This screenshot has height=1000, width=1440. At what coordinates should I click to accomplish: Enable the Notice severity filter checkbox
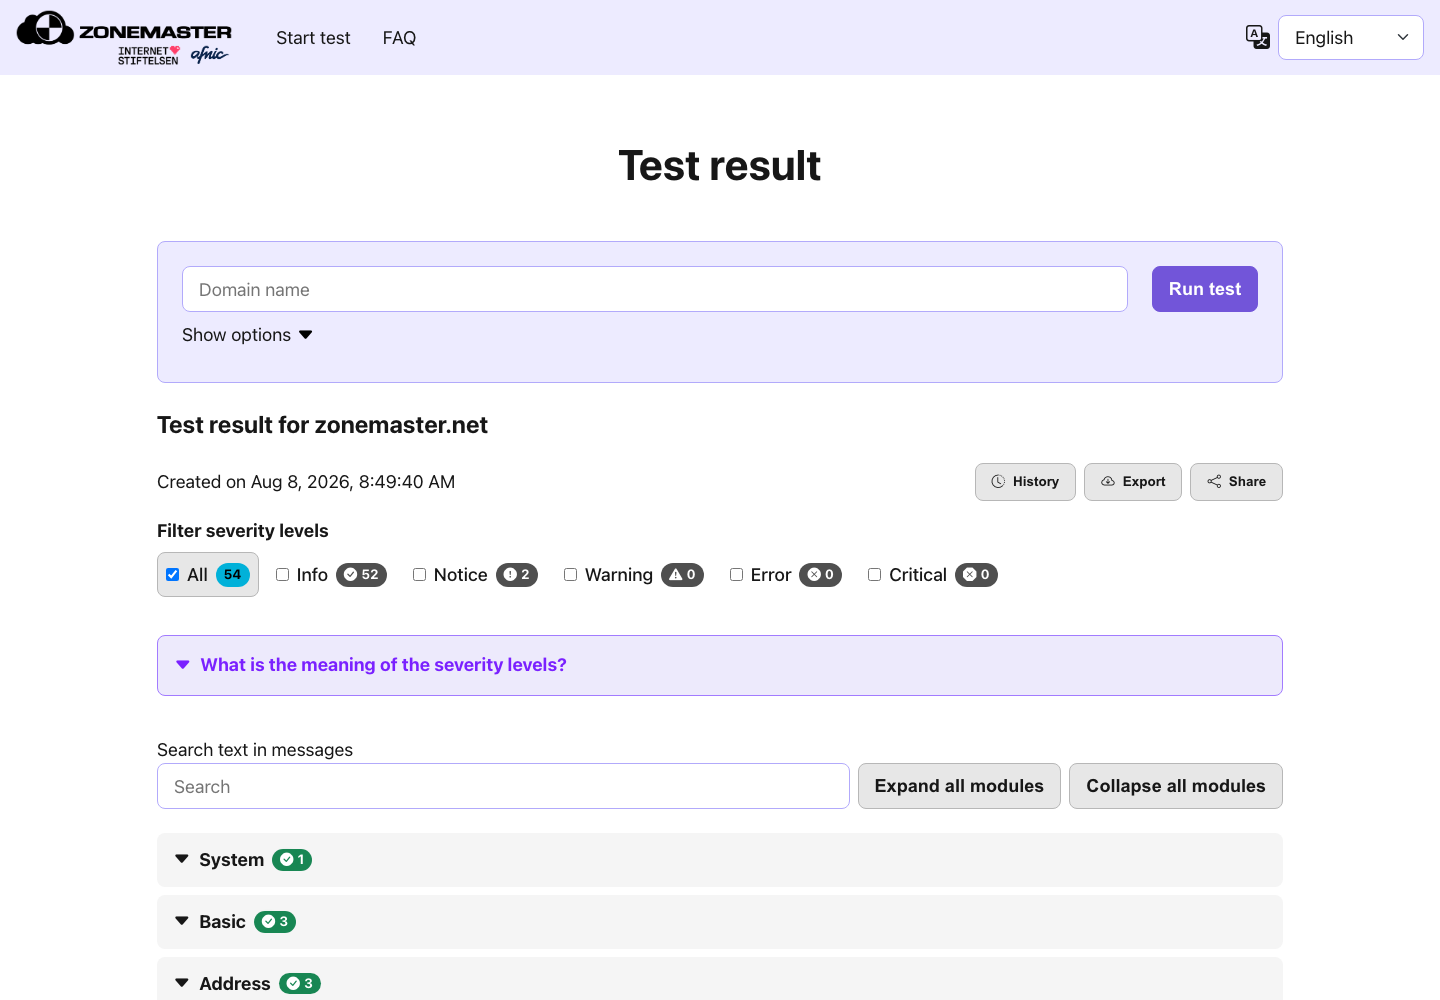pos(419,575)
